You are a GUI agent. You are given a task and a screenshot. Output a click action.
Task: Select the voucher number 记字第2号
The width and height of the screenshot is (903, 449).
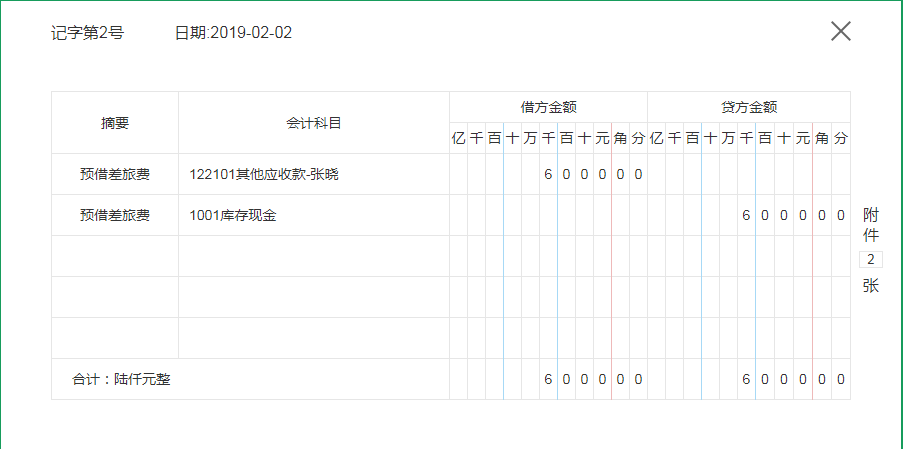pyautogui.click(x=88, y=33)
